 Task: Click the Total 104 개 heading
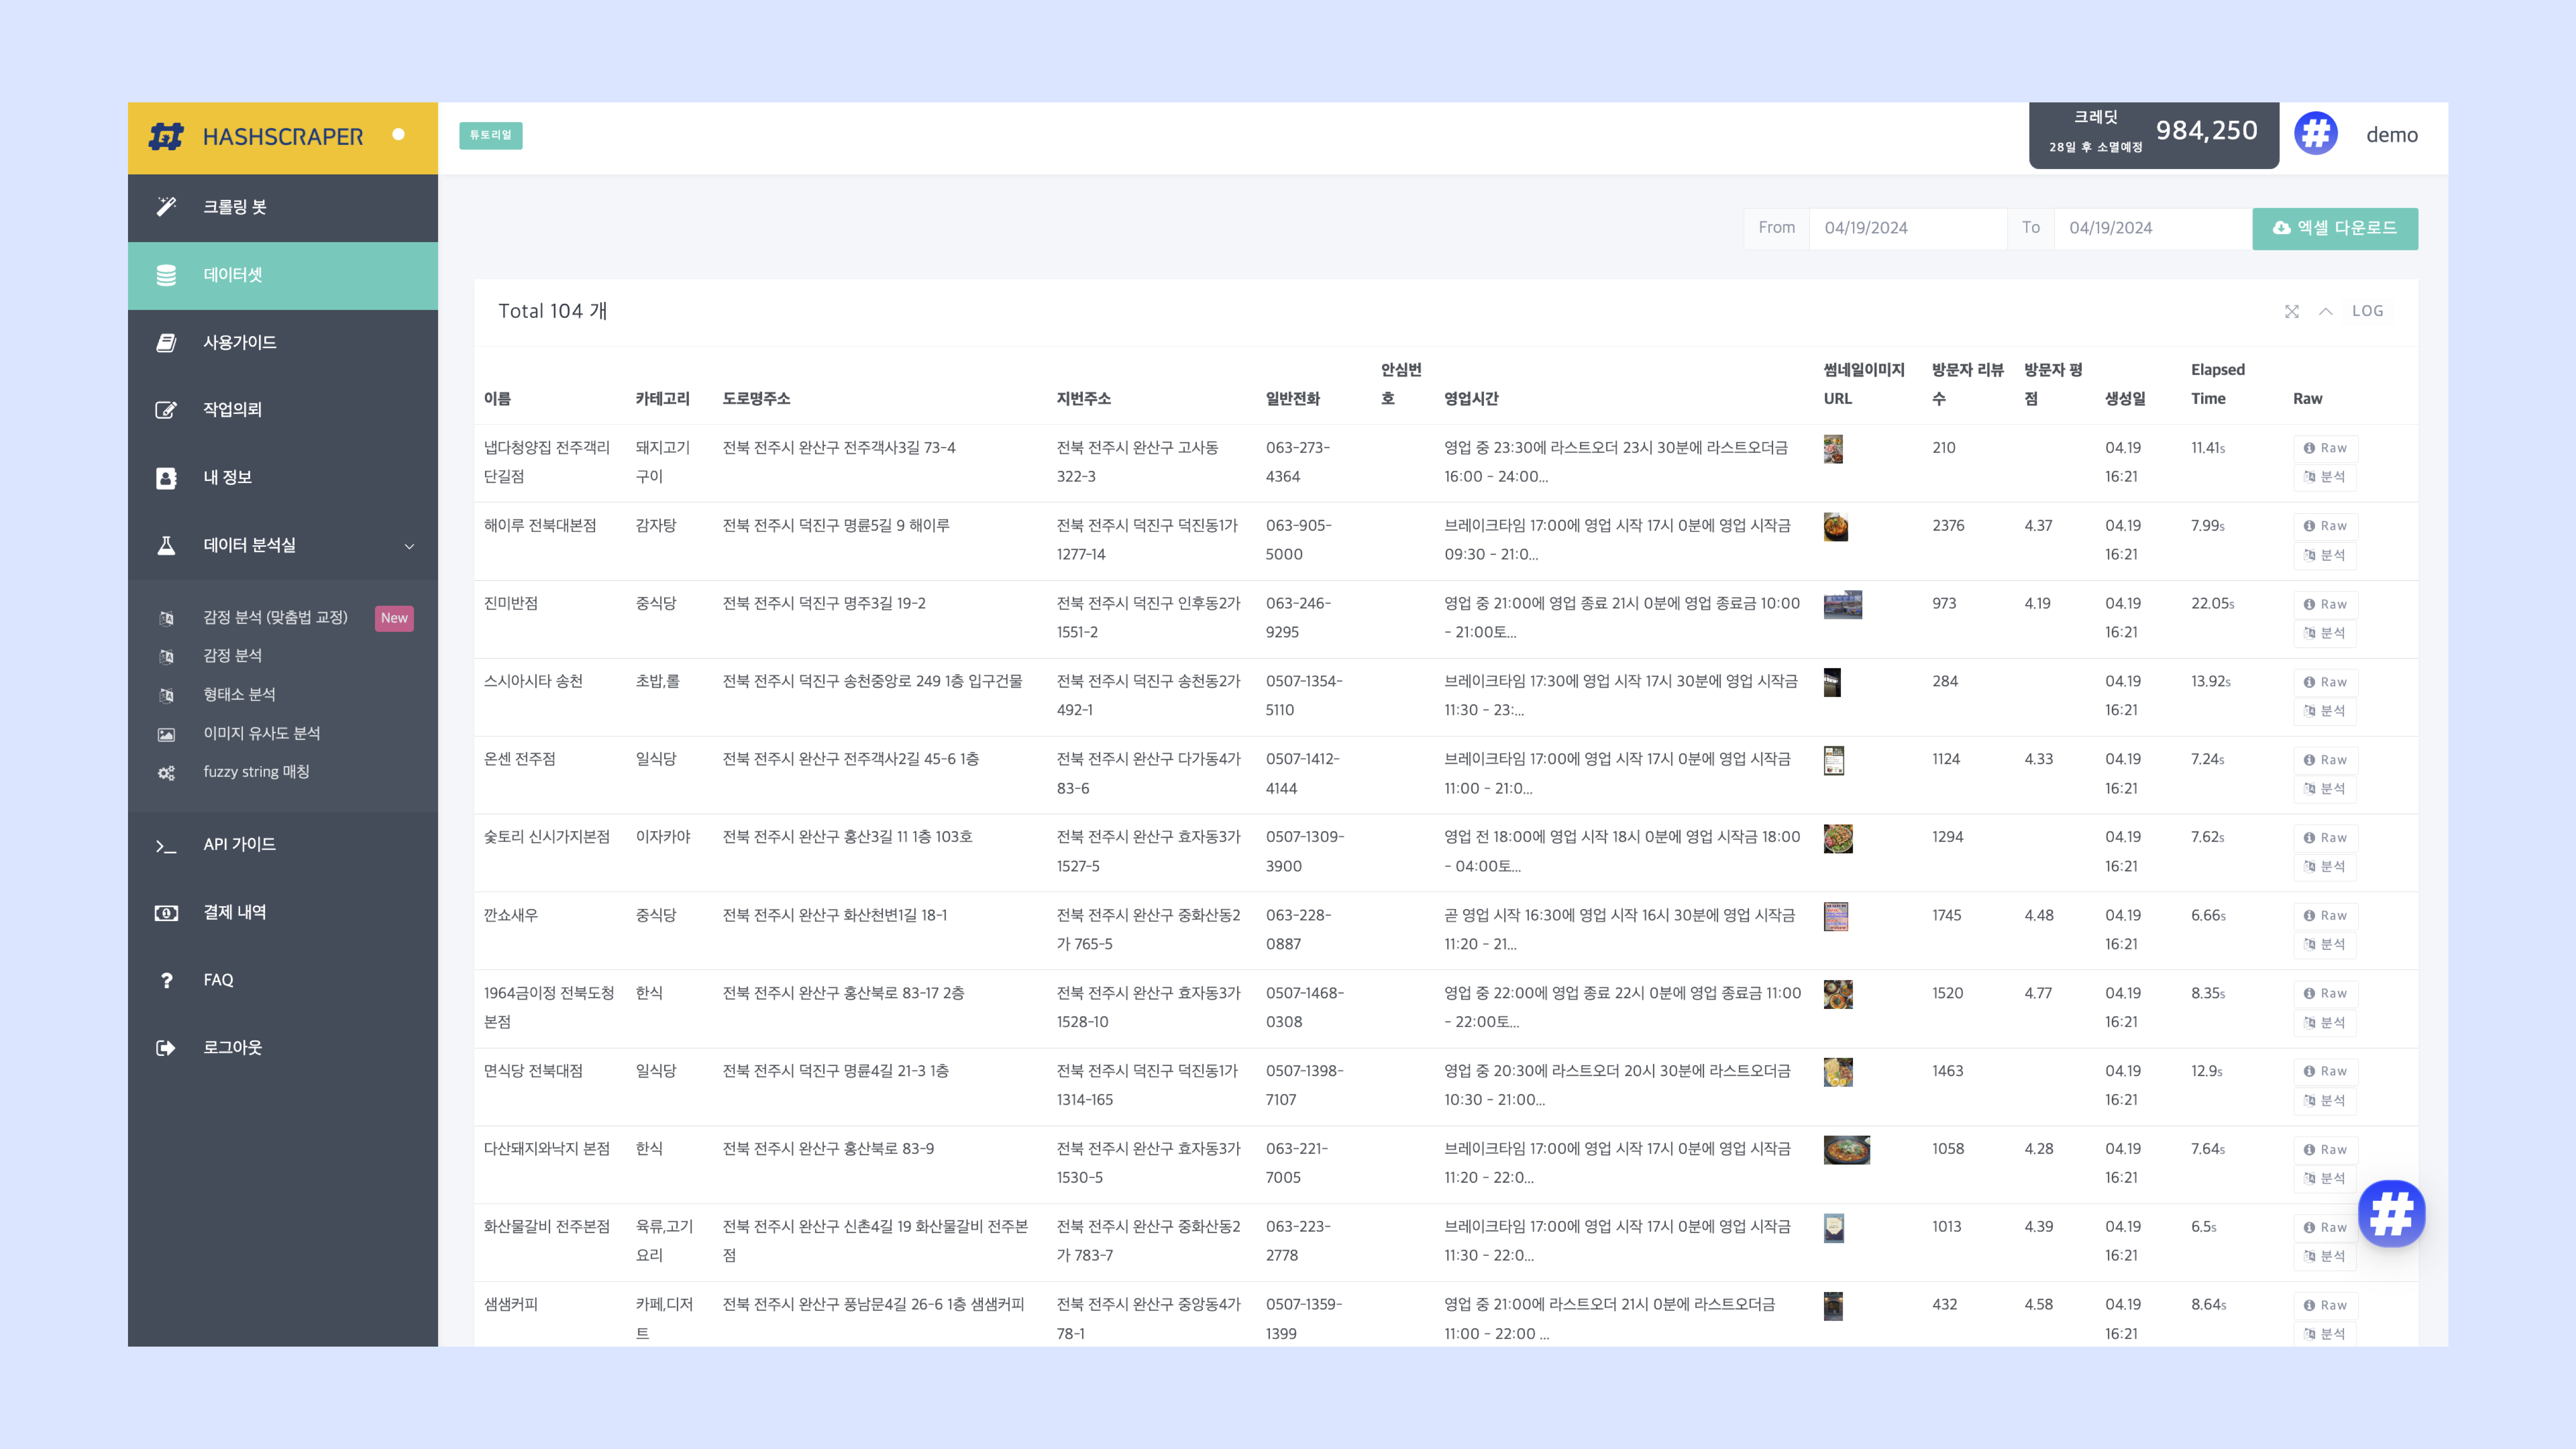coord(553,312)
